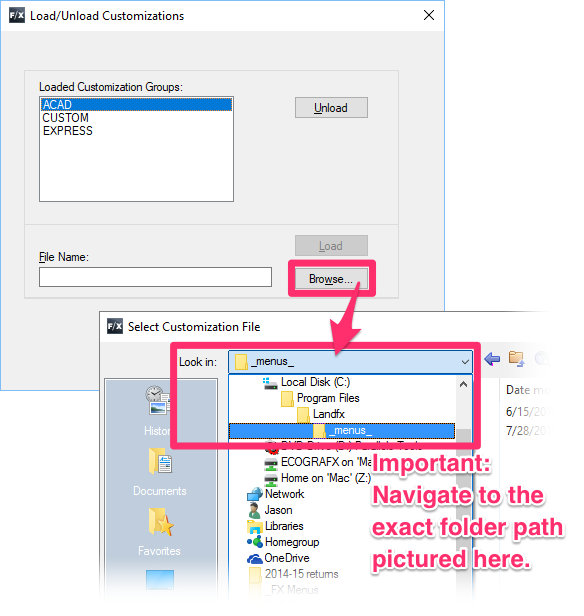Click the blue back arrow icon

(492, 358)
